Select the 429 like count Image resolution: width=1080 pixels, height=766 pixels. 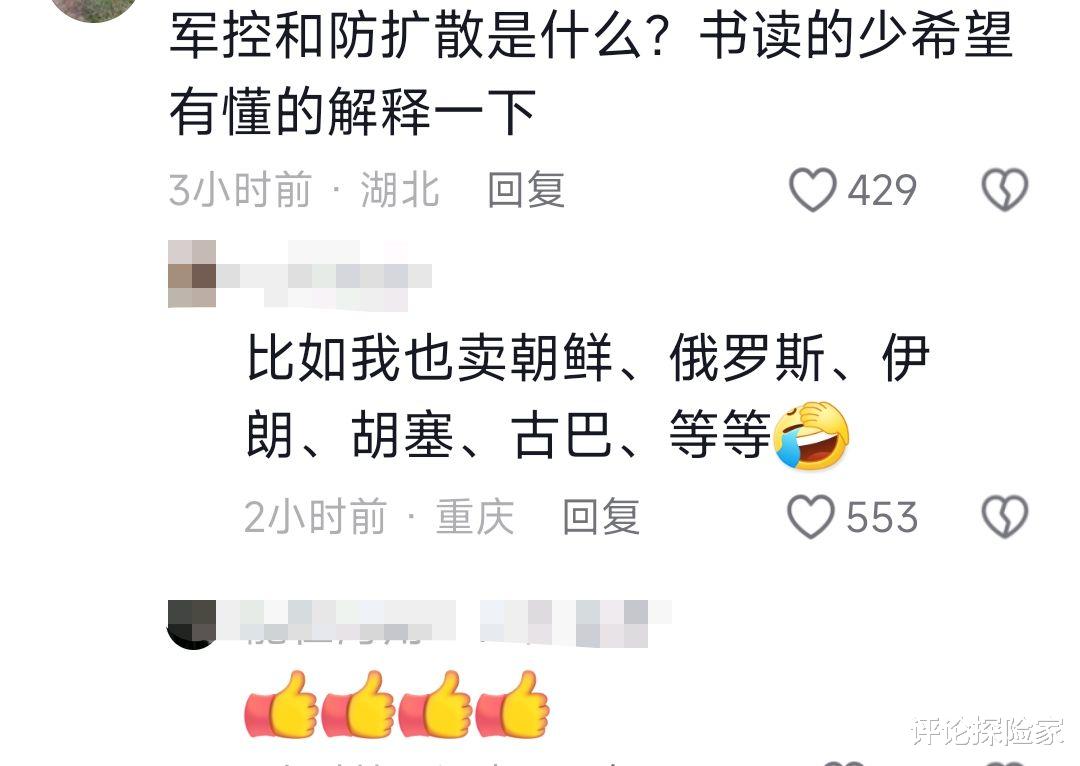pos(882,189)
